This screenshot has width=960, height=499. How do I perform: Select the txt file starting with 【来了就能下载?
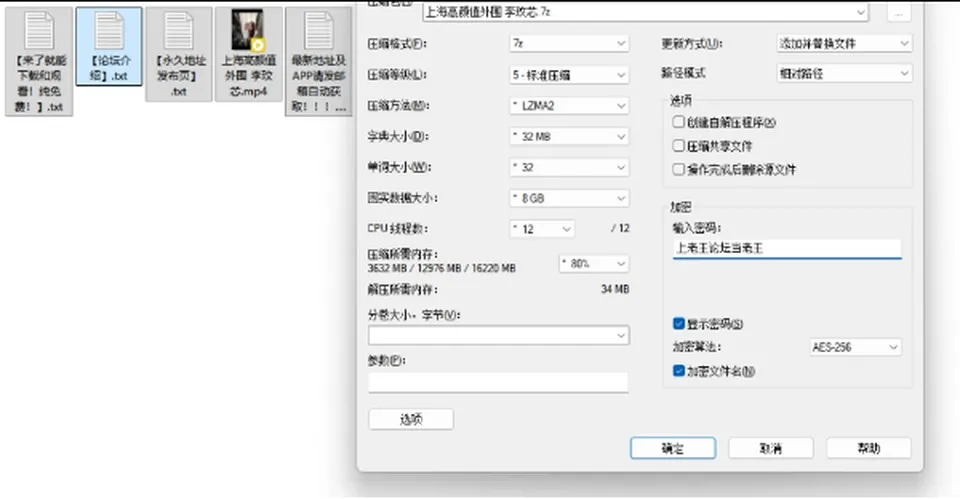click(39, 61)
